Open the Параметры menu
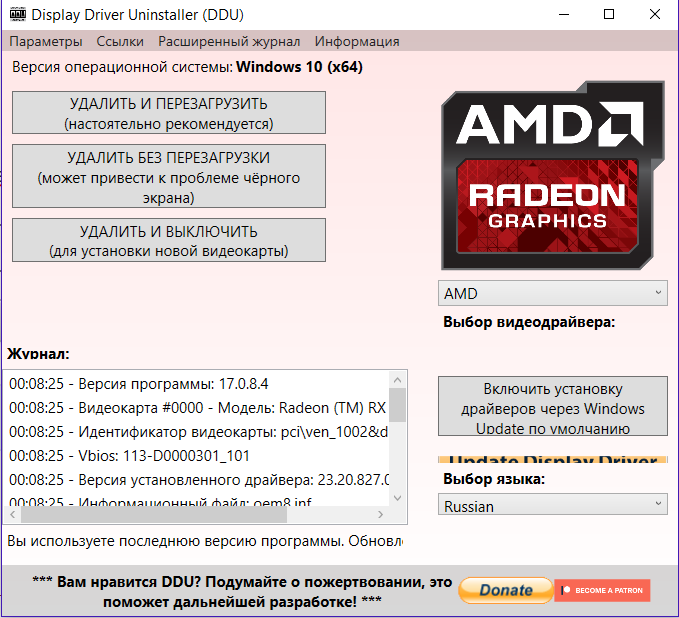Screen dimensions: 679x618 click(x=45, y=42)
